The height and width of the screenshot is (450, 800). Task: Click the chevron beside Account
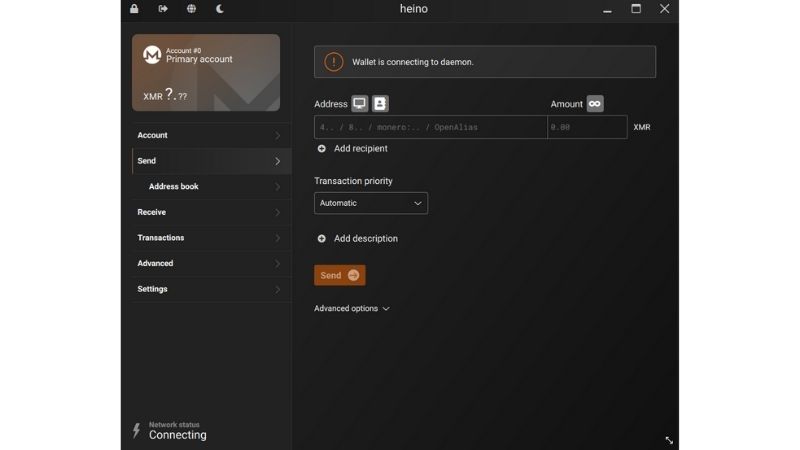pos(278,136)
